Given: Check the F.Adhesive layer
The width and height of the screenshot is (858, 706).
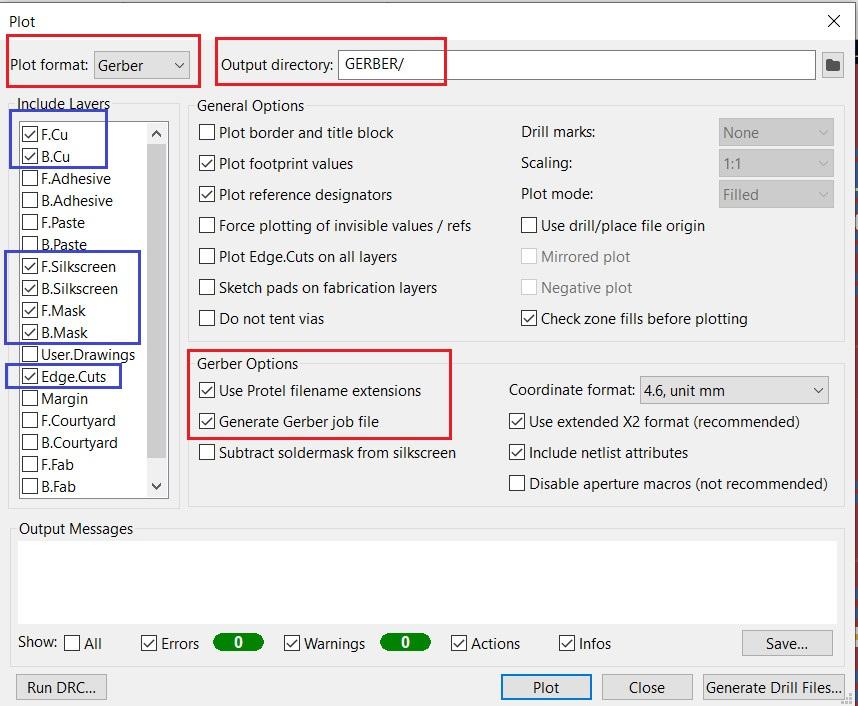Looking at the screenshot, I should pos(30,178).
